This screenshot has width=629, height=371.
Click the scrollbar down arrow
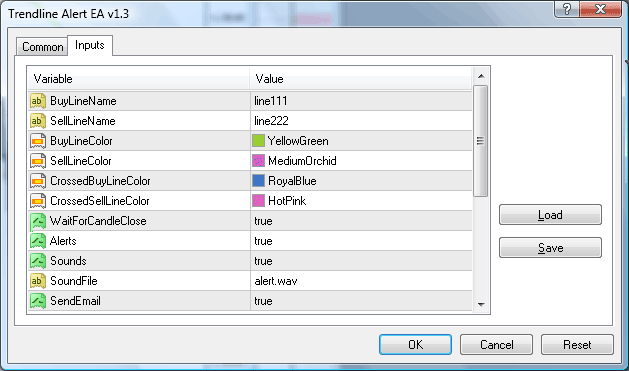(x=481, y=305)
